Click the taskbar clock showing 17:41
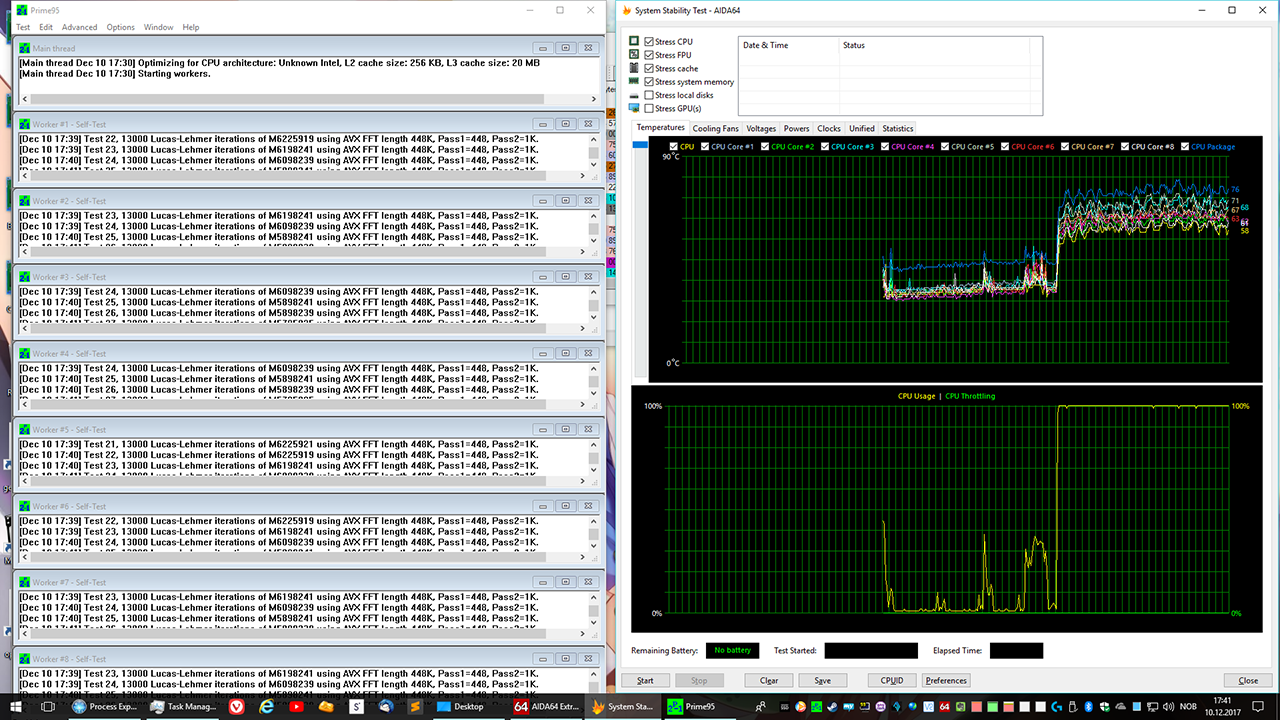 pyautogui.click(x=1221, y=706)
